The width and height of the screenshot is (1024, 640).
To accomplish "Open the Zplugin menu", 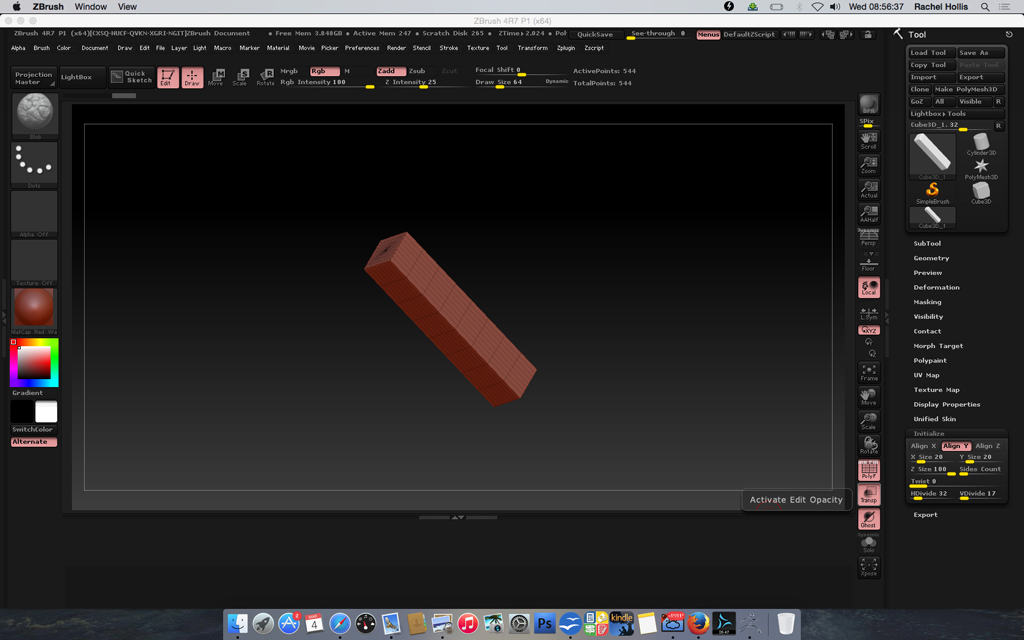I will coord(566,48).
